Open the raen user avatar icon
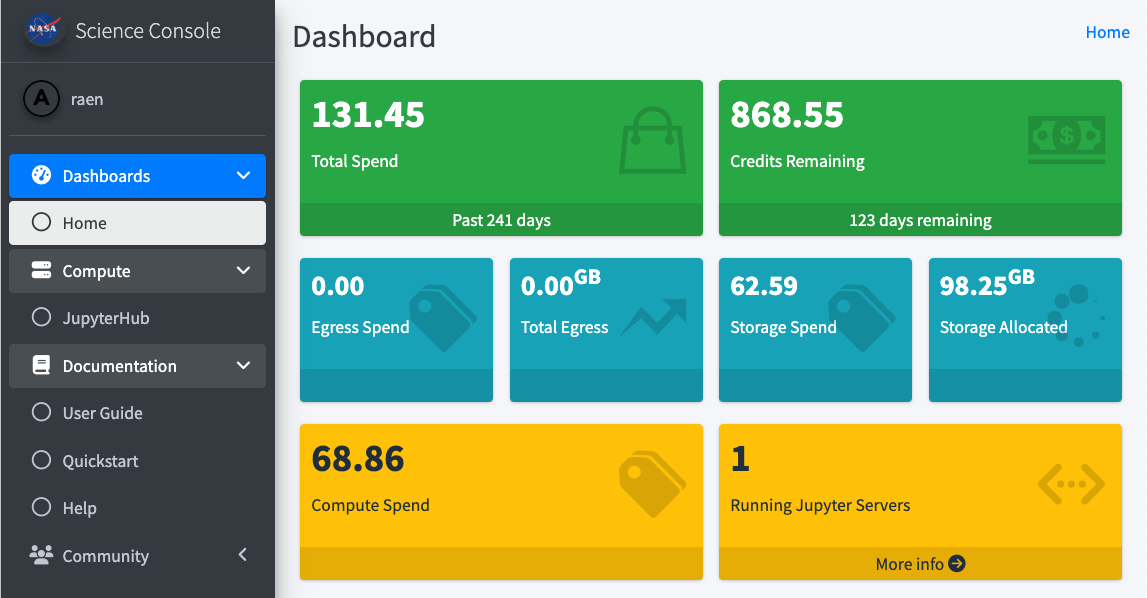The image size is (1147, 598). [42, 98]
